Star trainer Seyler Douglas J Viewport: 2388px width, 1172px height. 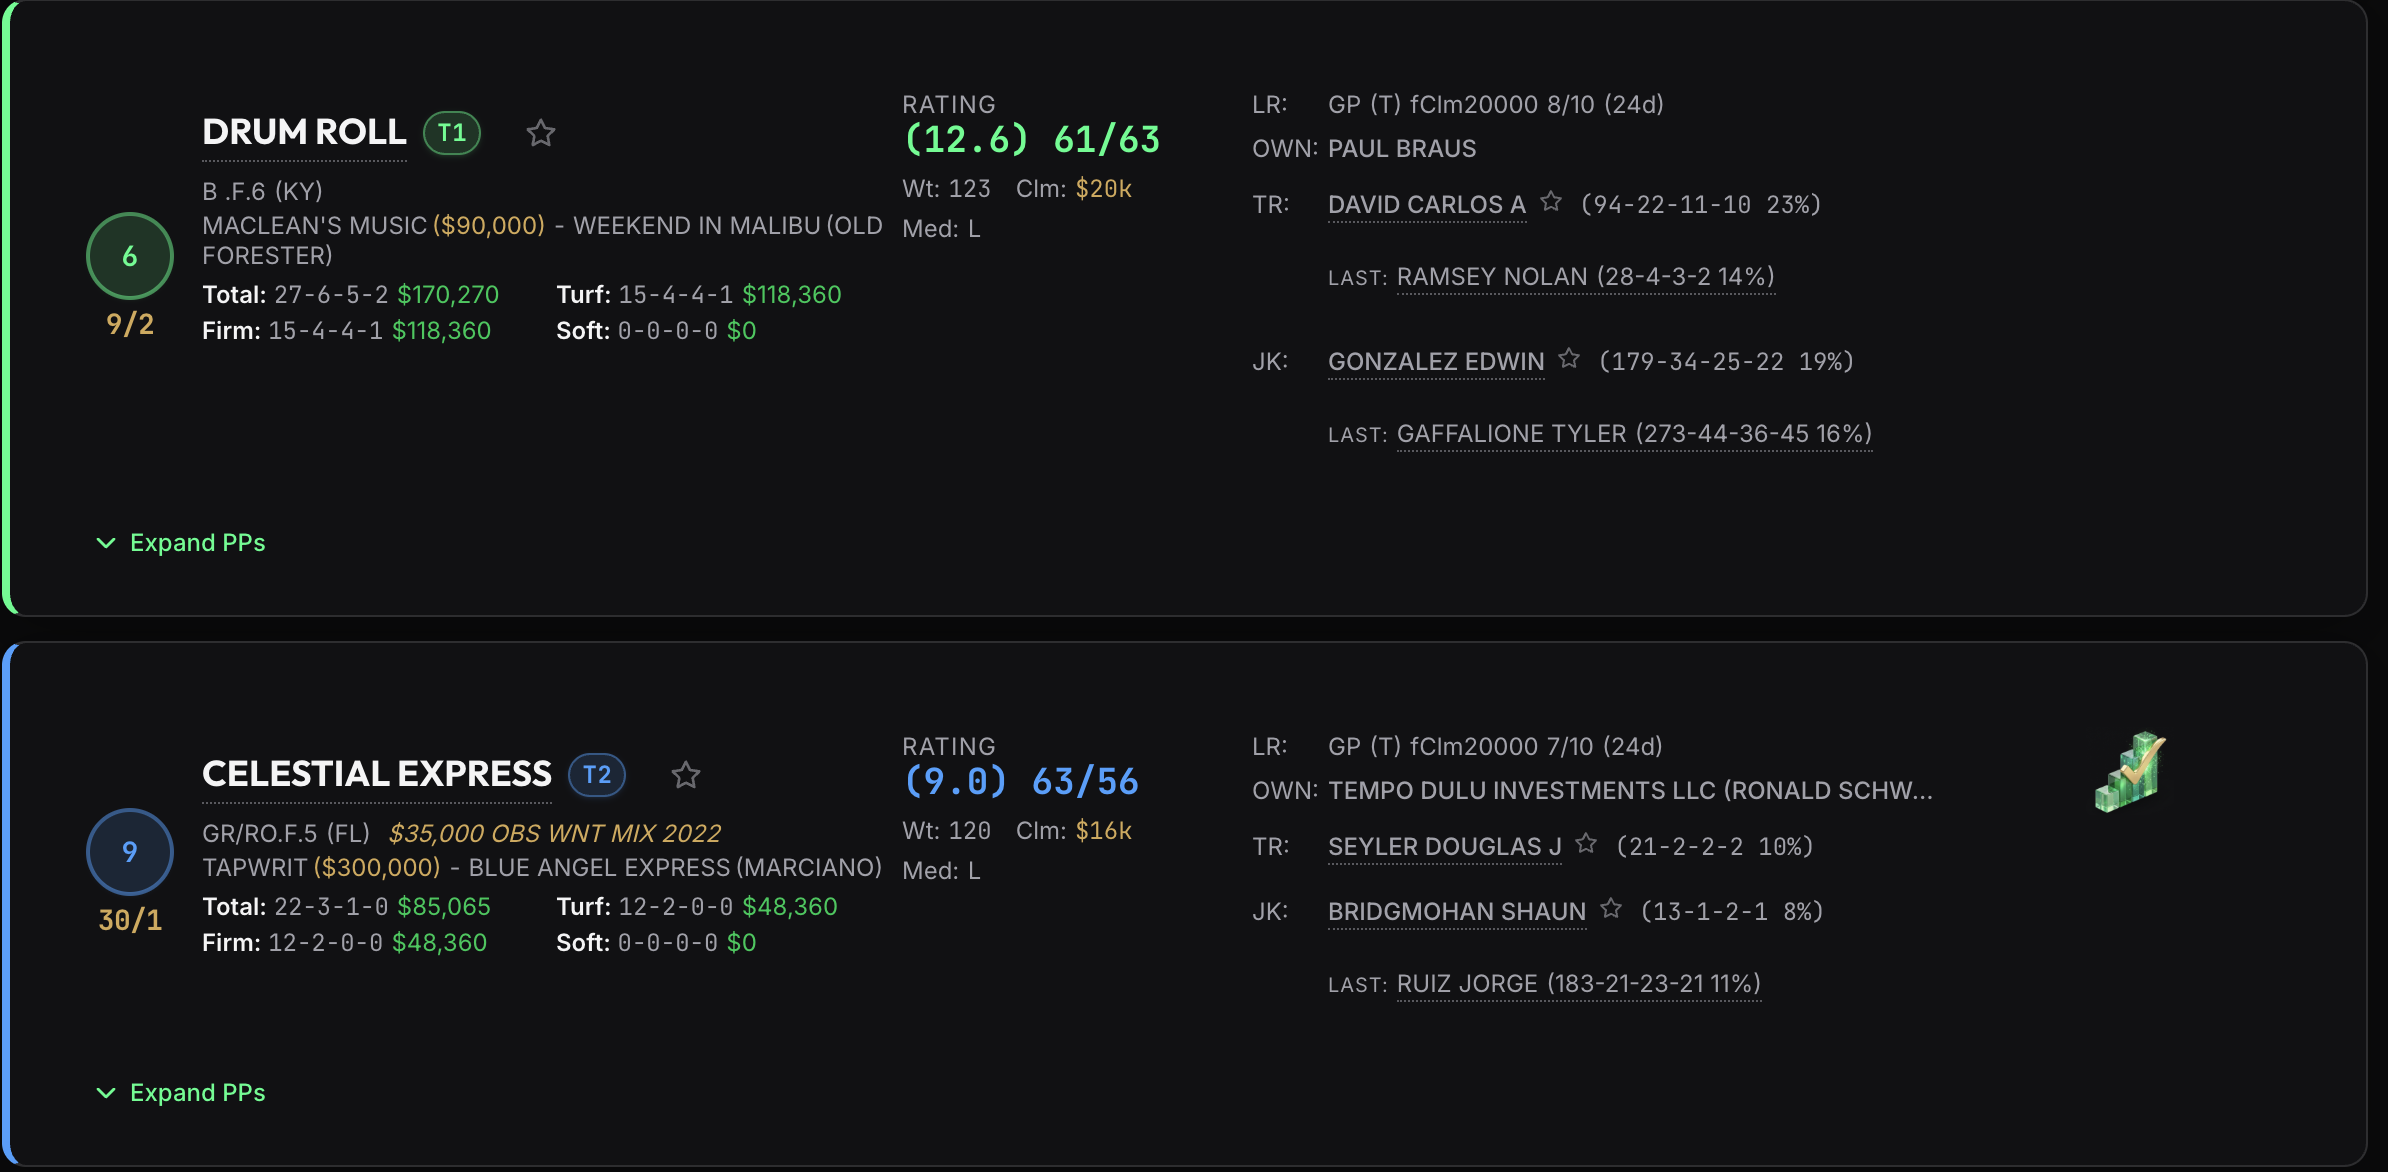(1586, 844)
